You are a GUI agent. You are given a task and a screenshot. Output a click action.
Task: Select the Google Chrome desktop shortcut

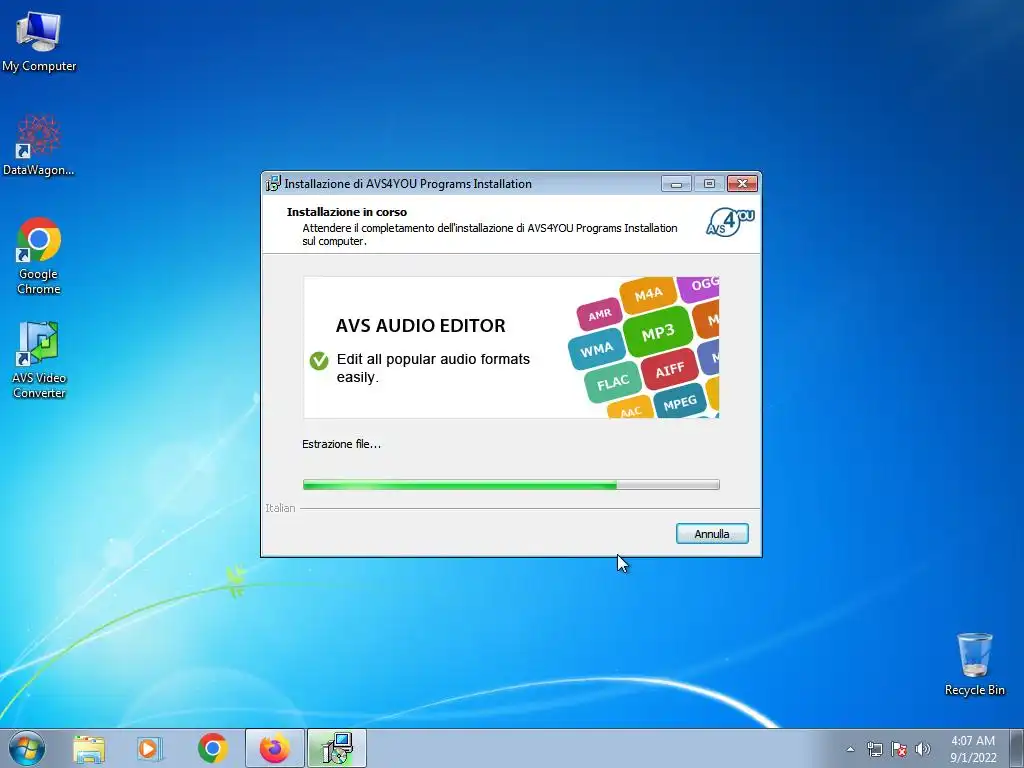tap(39, 256)
